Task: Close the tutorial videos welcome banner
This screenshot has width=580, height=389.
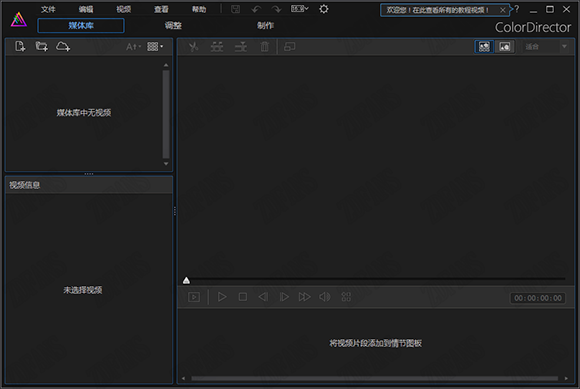Action: 502,10
